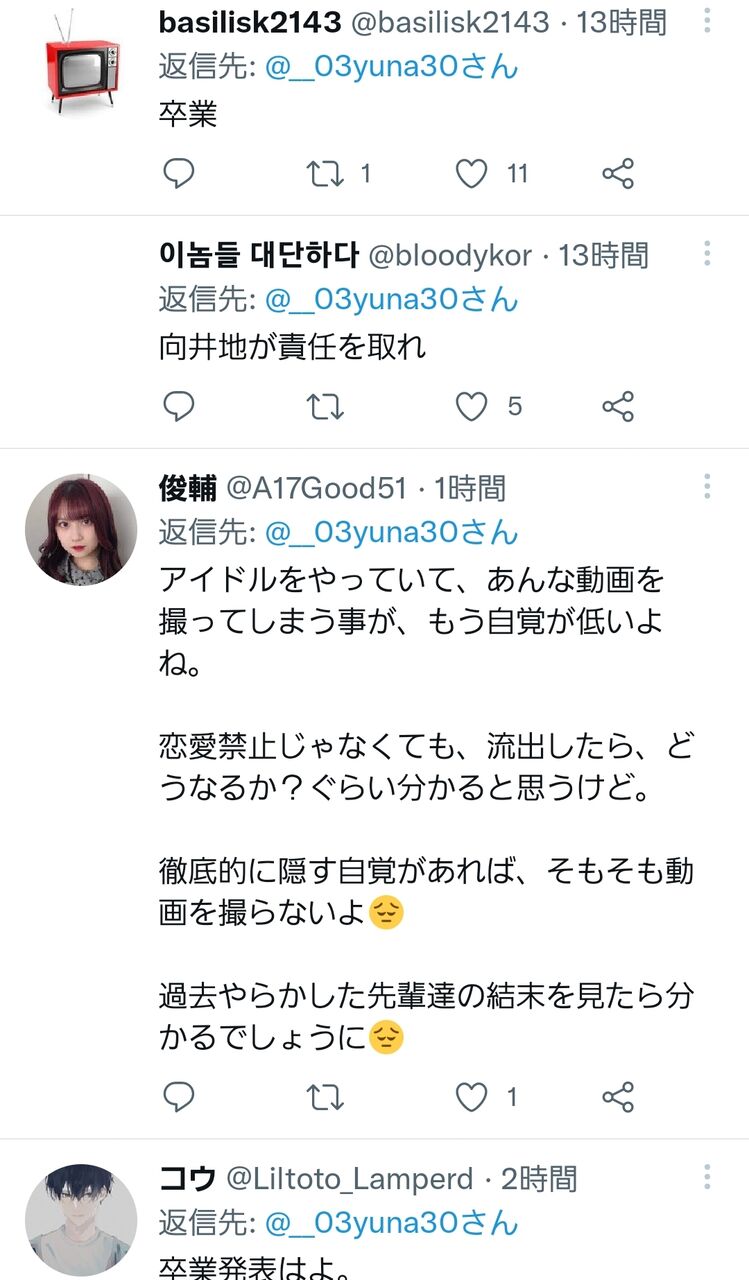This screenshot has height=1280, width=749.
Task: Retweet bloodykor's 向井地が責任を取れ tweet
Action: click(325, 406)
